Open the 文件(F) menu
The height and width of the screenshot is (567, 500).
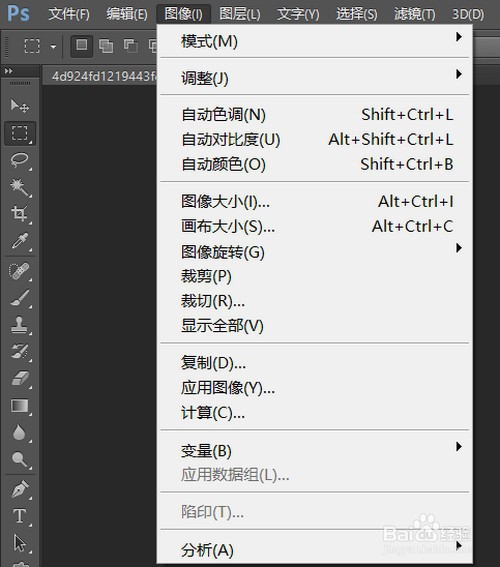69,14
